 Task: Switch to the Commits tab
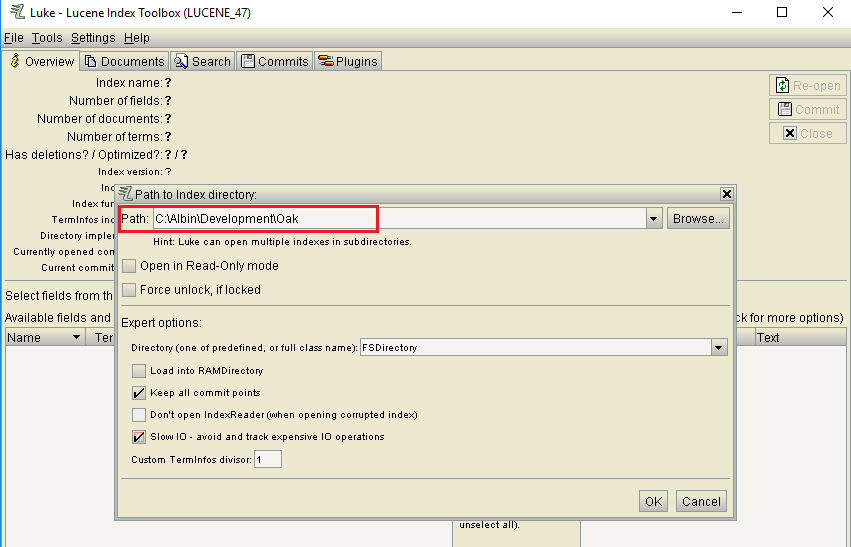point(274,61)
